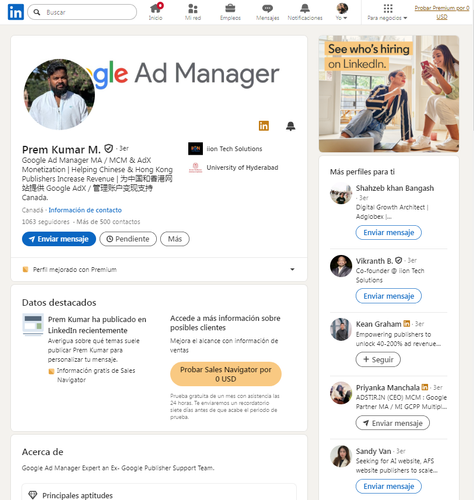Open Mensajes chat icon
474x500 pixels.
[267, 12]
